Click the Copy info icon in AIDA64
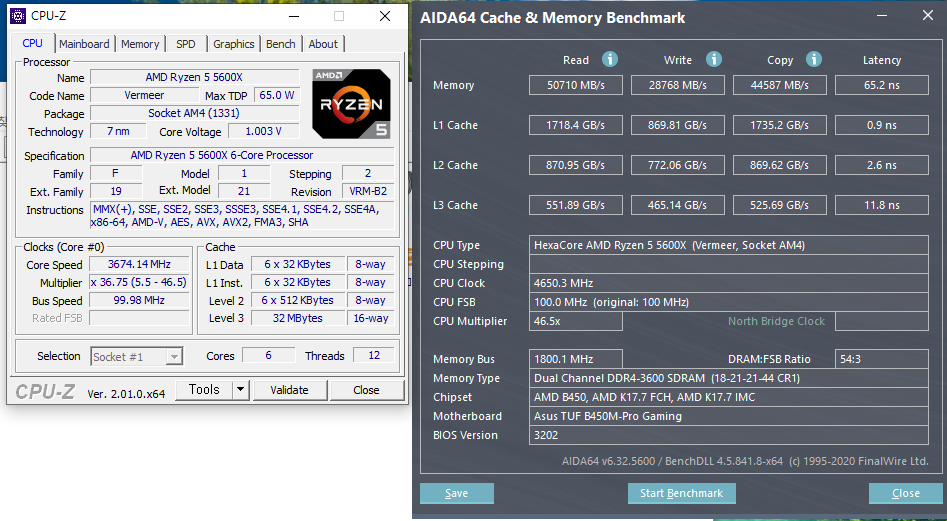Screen dimensions: 947x521 pyautogui.click(x=814, y=59)
